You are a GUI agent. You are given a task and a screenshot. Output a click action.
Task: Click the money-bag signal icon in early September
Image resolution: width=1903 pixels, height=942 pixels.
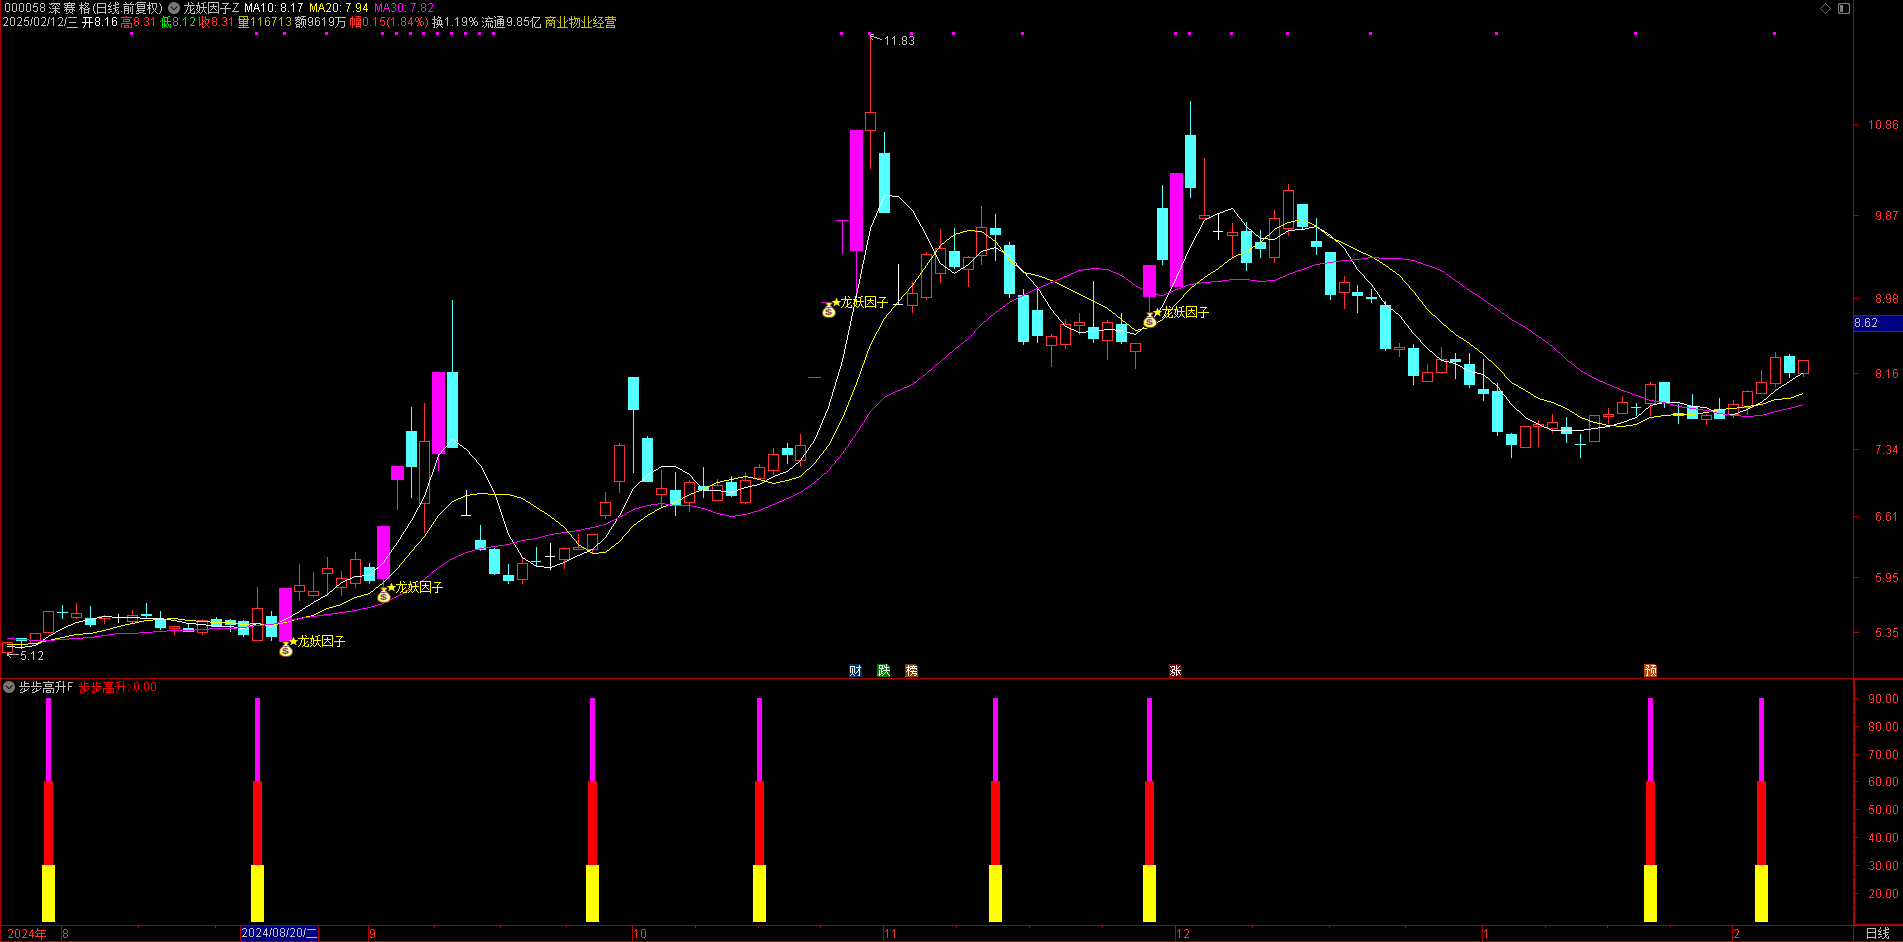tap(384, 596)
